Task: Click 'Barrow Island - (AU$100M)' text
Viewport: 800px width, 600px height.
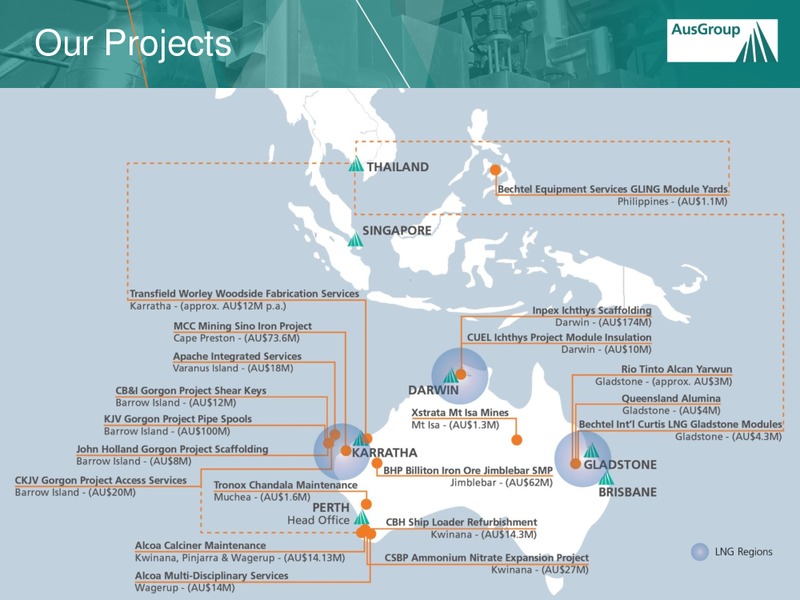Action: point(167,432)
